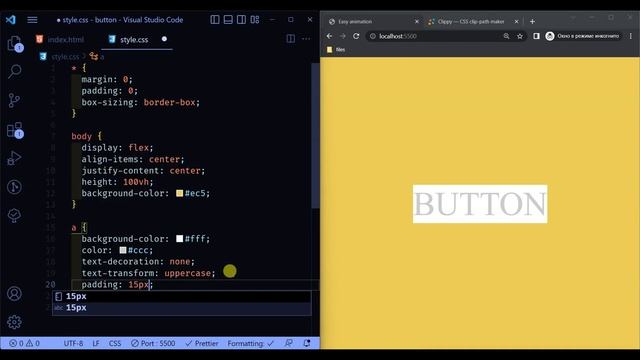Viewport: 640px width, 360px height.
Task: Toggle Formatting status bar item
Action: point(251,343)
